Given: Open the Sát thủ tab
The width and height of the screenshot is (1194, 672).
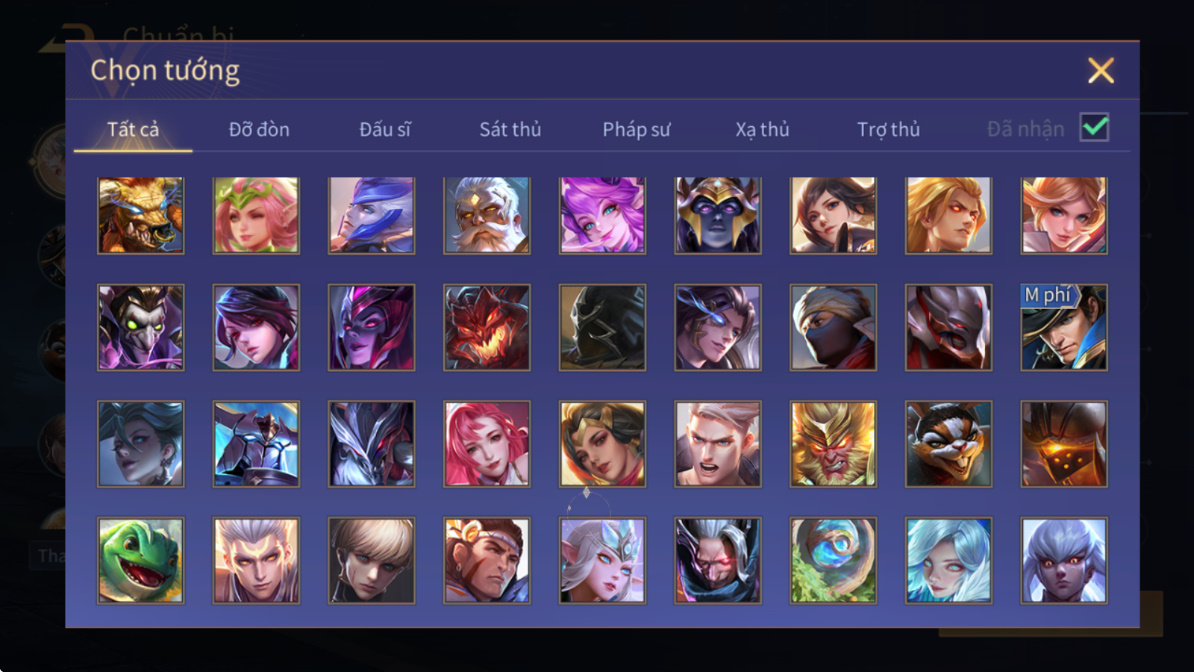Looking at the screenshot, I should click(510, 130).
